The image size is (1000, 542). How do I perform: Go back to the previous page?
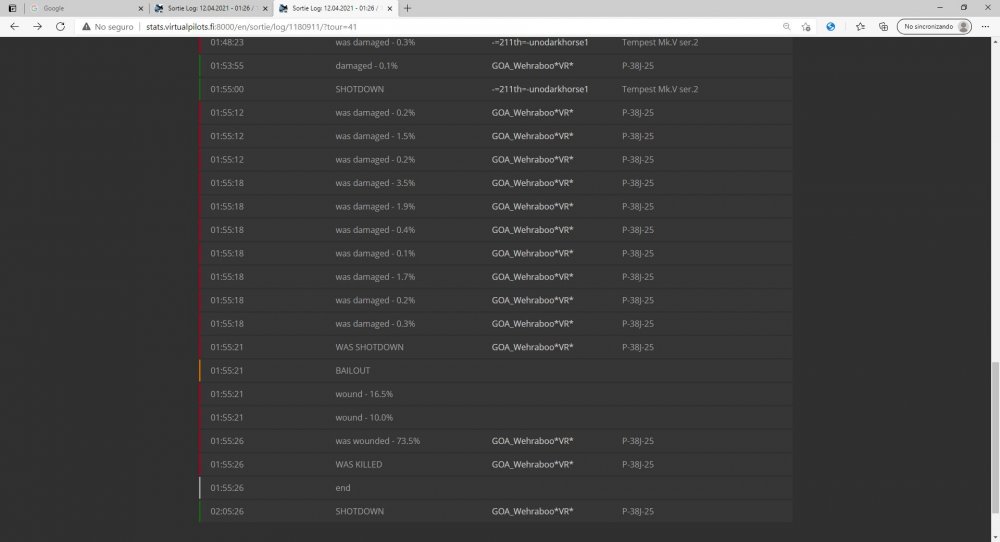pos(14,27)
